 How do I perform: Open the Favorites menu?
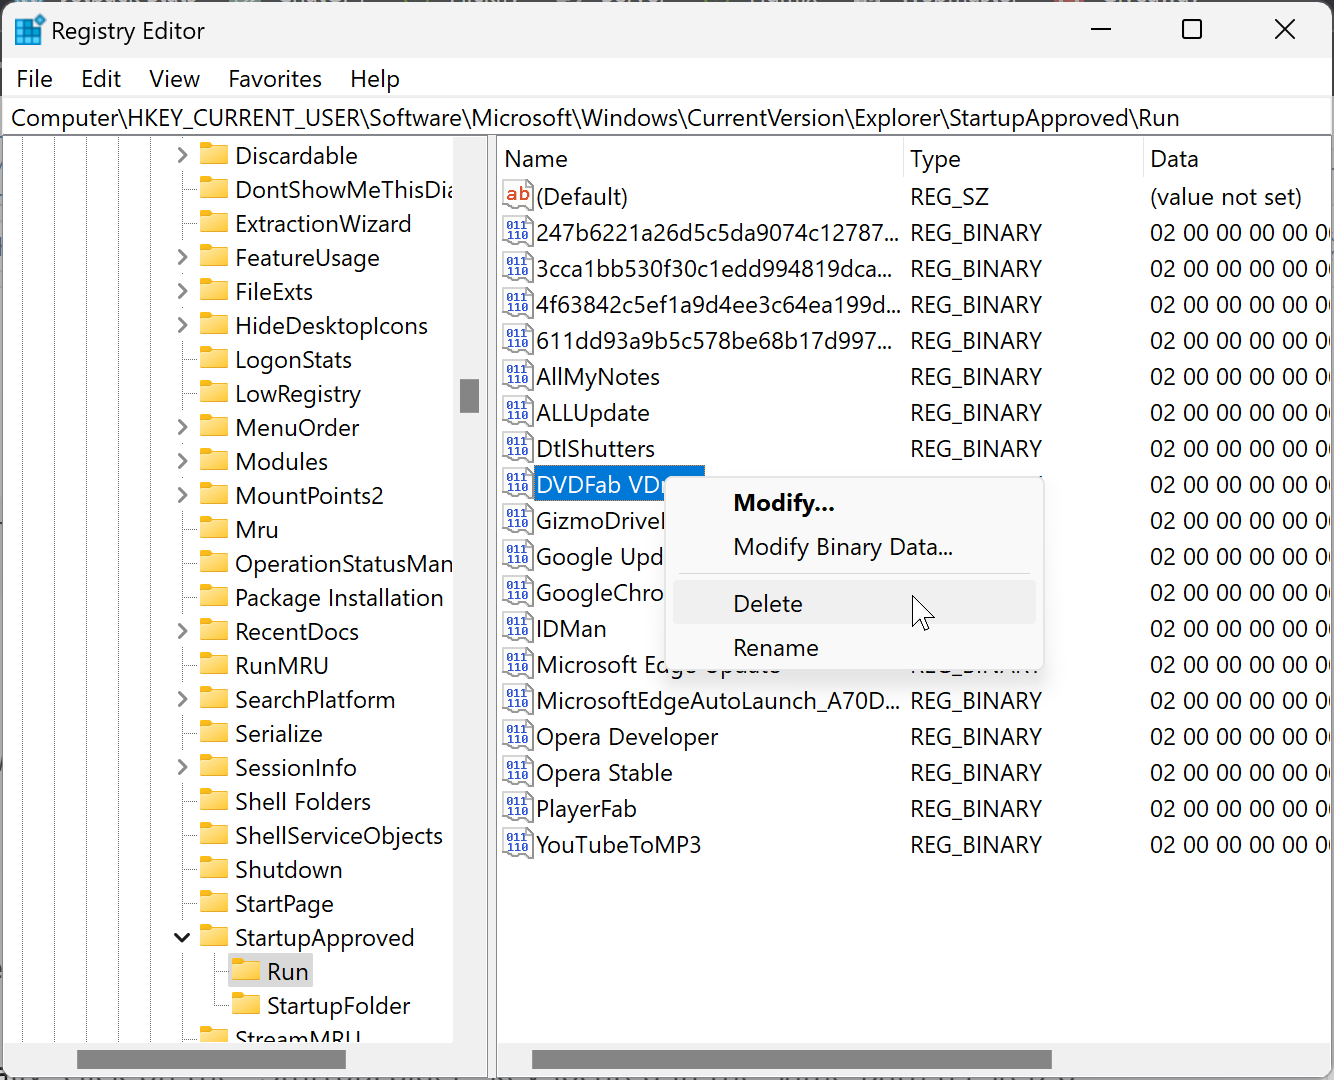point(275,79)
